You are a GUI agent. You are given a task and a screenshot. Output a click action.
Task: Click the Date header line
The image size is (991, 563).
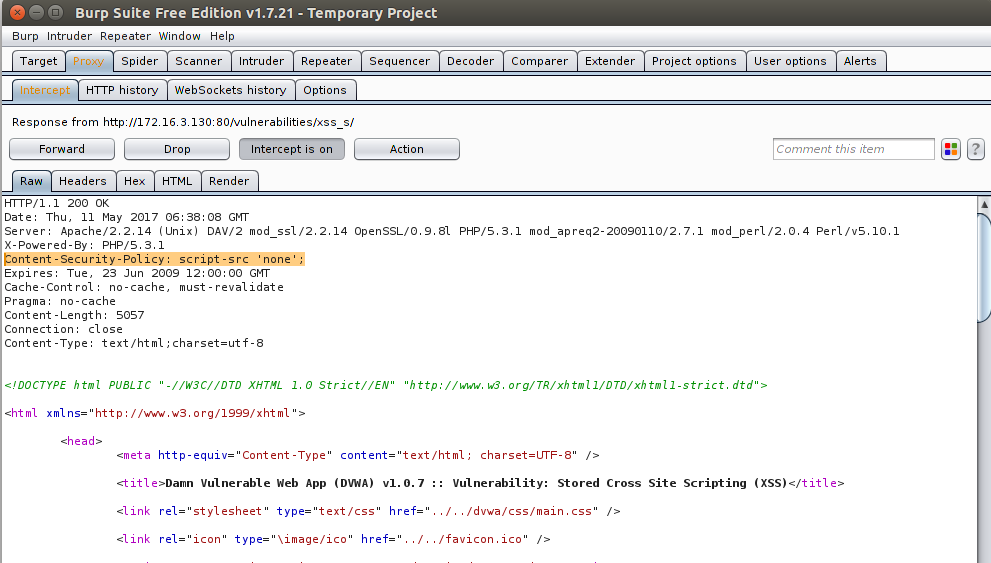coord(126,217)
